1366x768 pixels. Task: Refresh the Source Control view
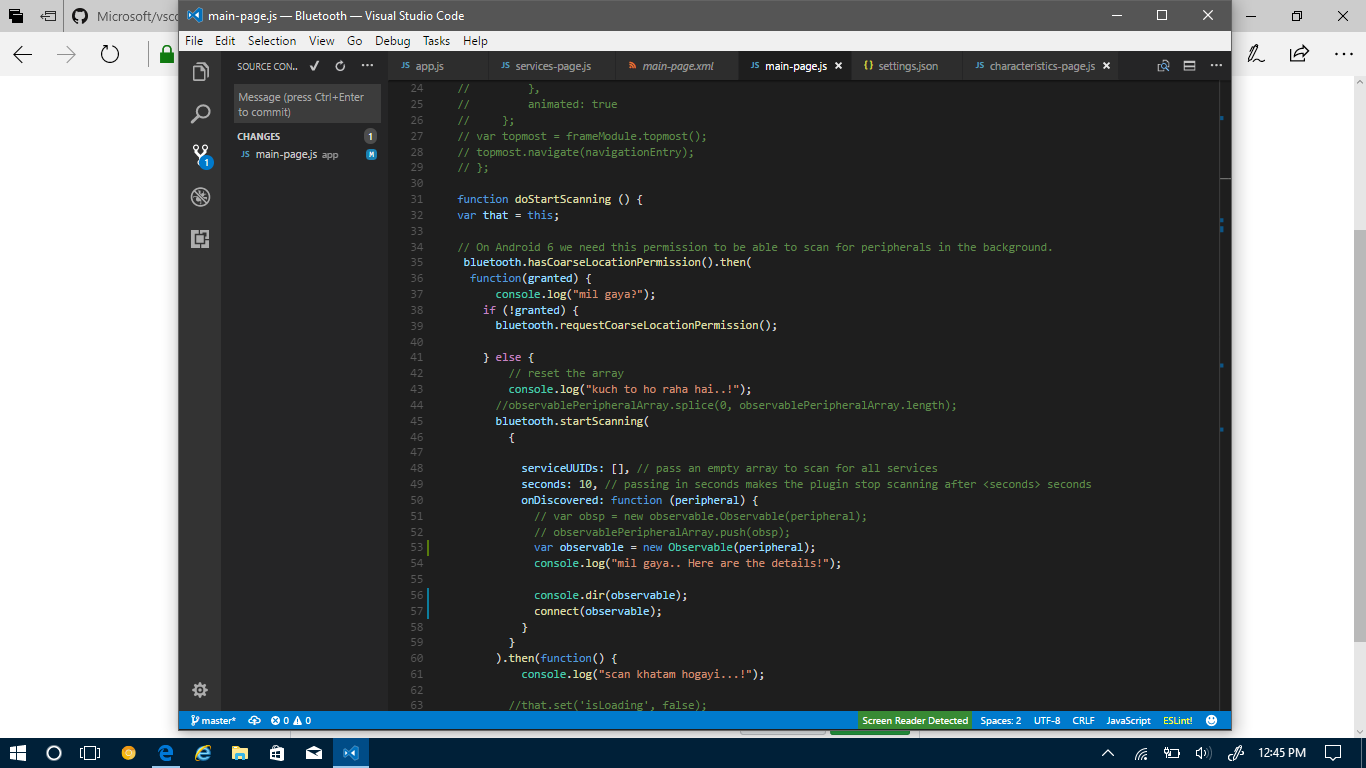pyautogui.click(x=340, y=65)
